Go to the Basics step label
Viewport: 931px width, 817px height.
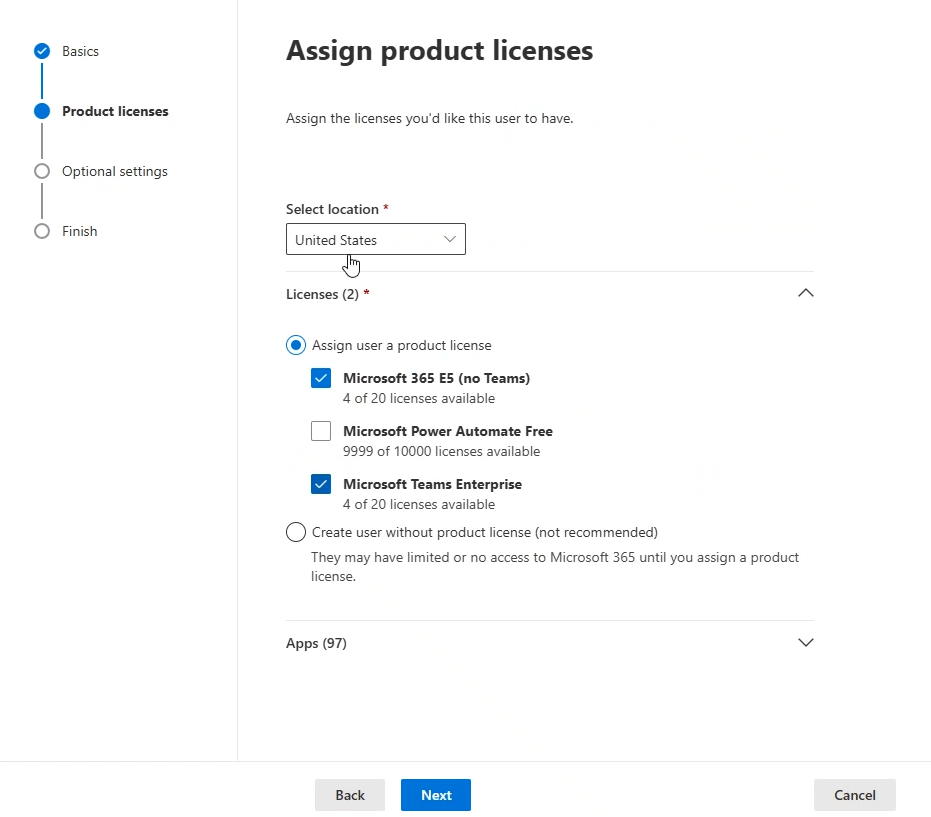[80, 52]
